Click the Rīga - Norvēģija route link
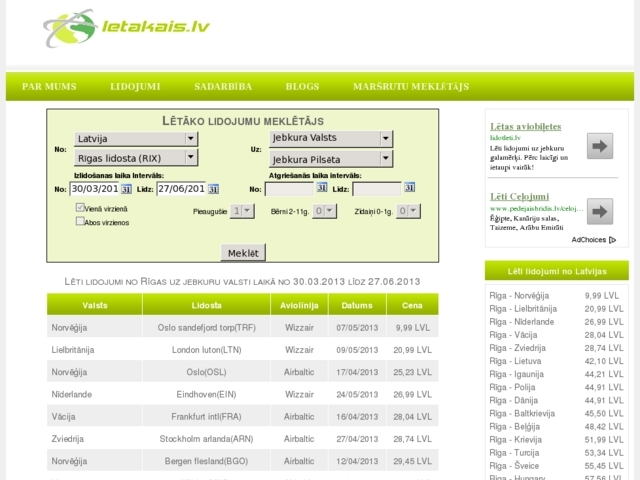 pyautogui.click(x=519, y=296)
